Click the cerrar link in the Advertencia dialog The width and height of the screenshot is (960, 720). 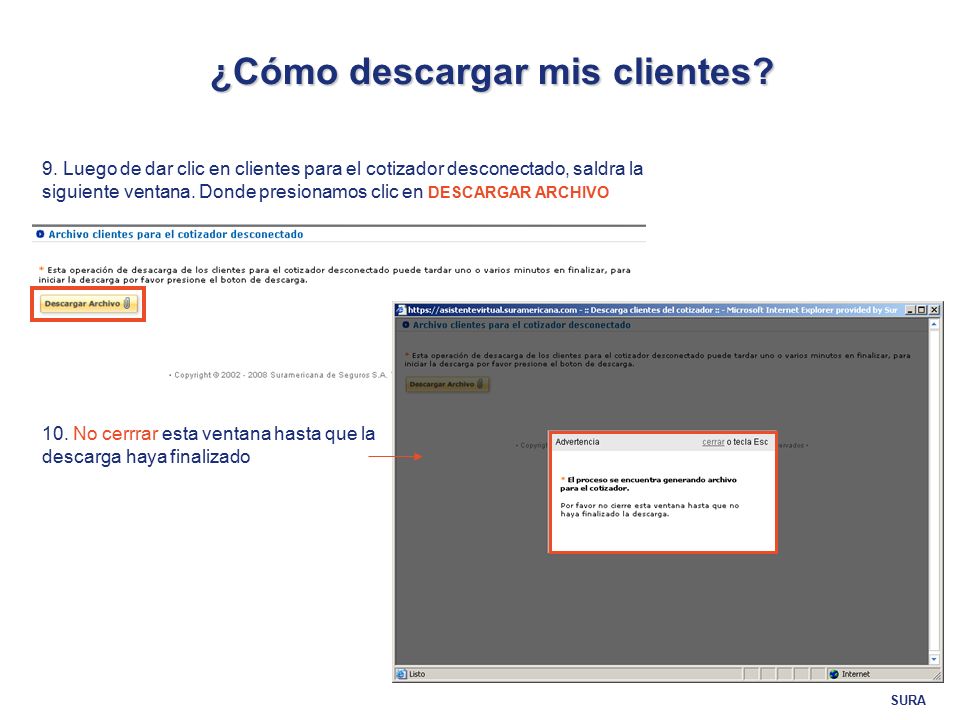(713, 442)
